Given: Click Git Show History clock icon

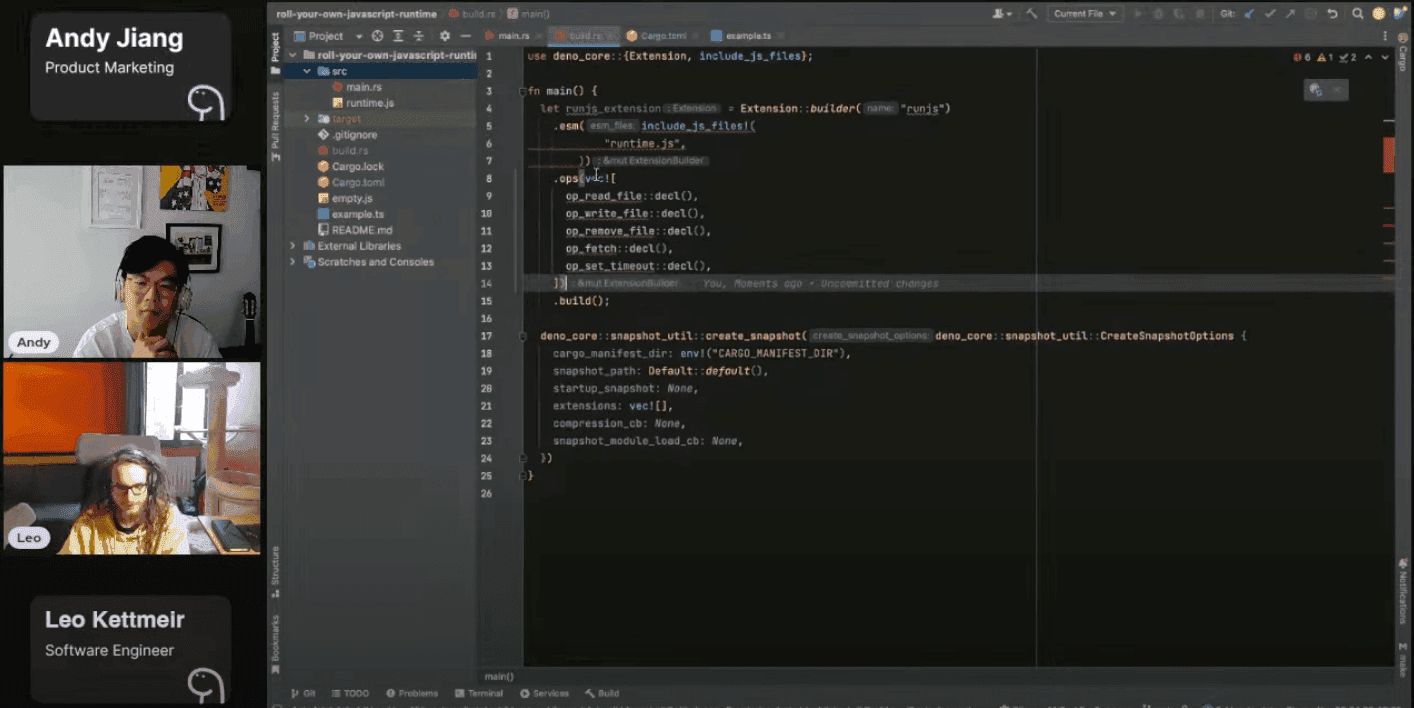Looking at the screenshot, I should (1311, 14).
